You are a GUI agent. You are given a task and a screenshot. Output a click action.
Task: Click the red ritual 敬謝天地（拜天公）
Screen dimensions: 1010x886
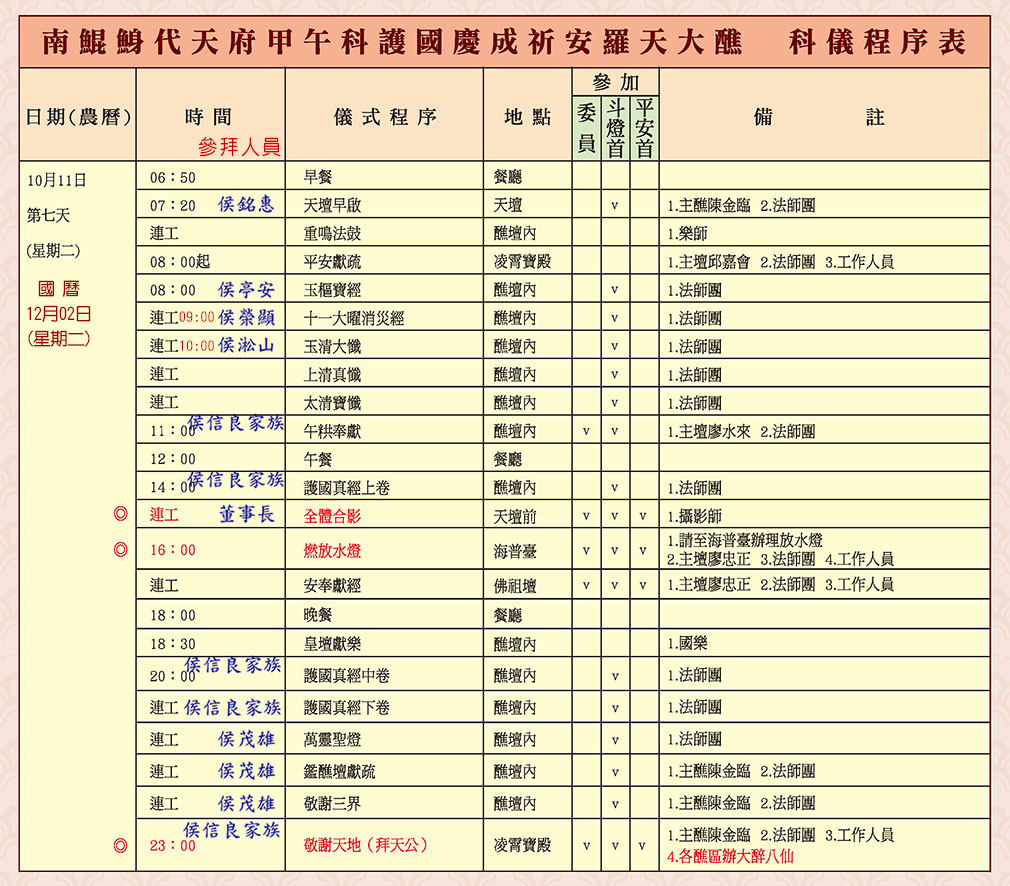tap(365, 845)
